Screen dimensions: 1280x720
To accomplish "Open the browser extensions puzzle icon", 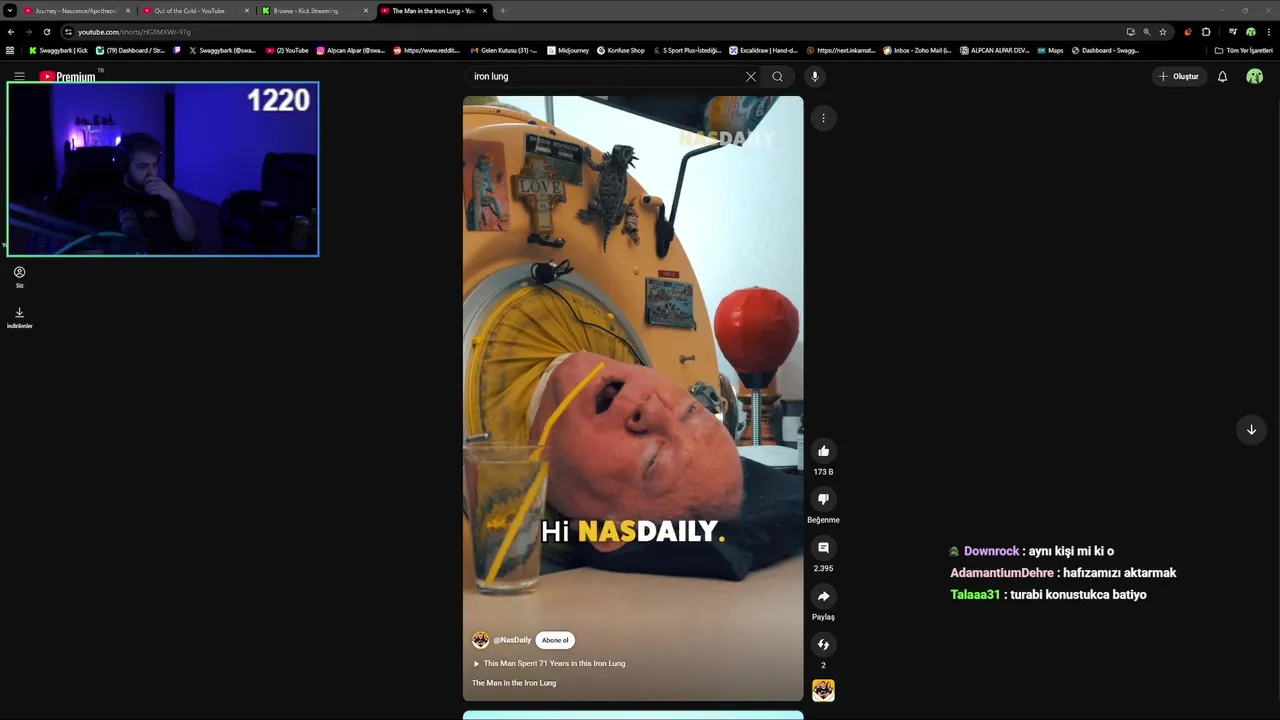I will [x=1206, y=32].
